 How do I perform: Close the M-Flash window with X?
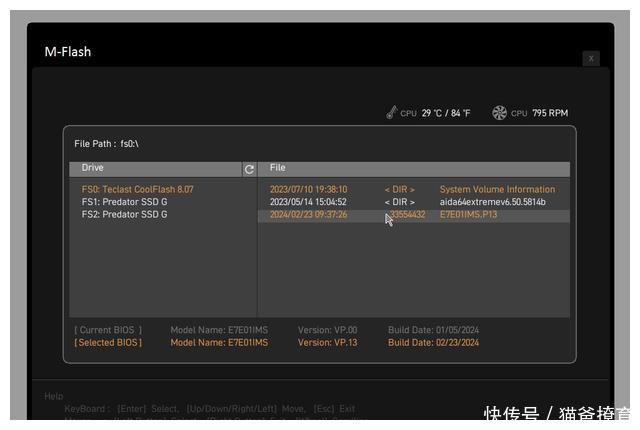(x=591, y=58)
